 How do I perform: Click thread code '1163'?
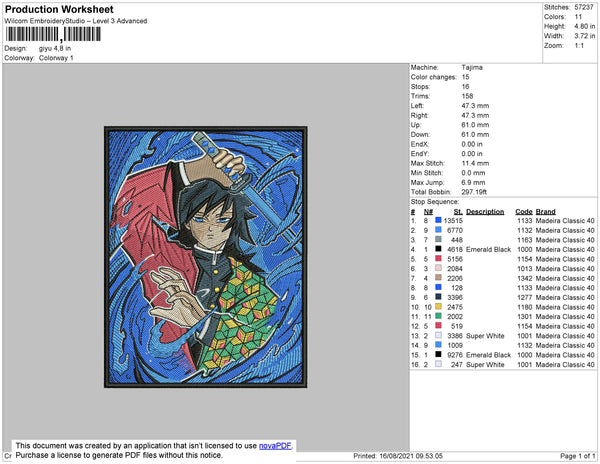point(525,240)
